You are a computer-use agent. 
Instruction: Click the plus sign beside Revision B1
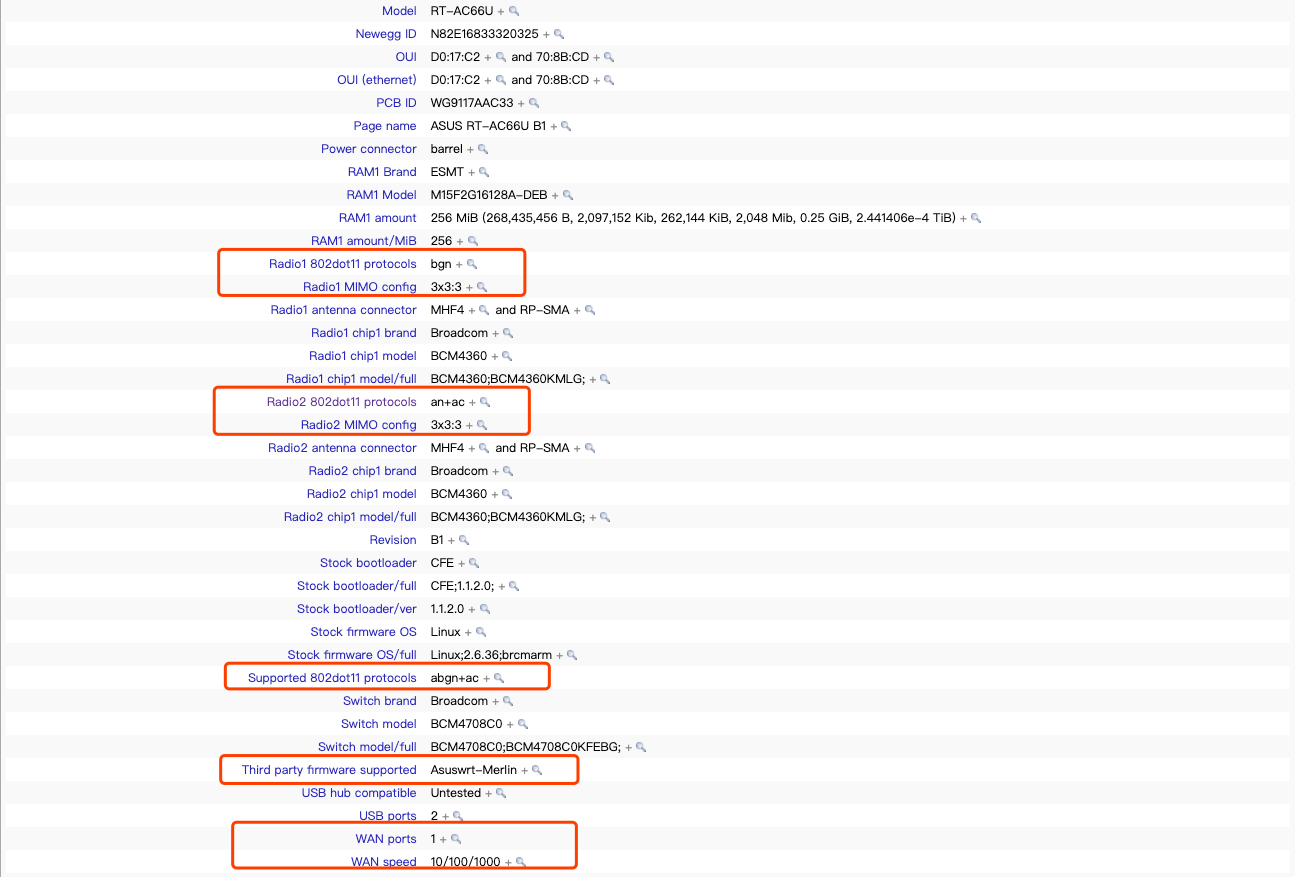pos(452,540)
